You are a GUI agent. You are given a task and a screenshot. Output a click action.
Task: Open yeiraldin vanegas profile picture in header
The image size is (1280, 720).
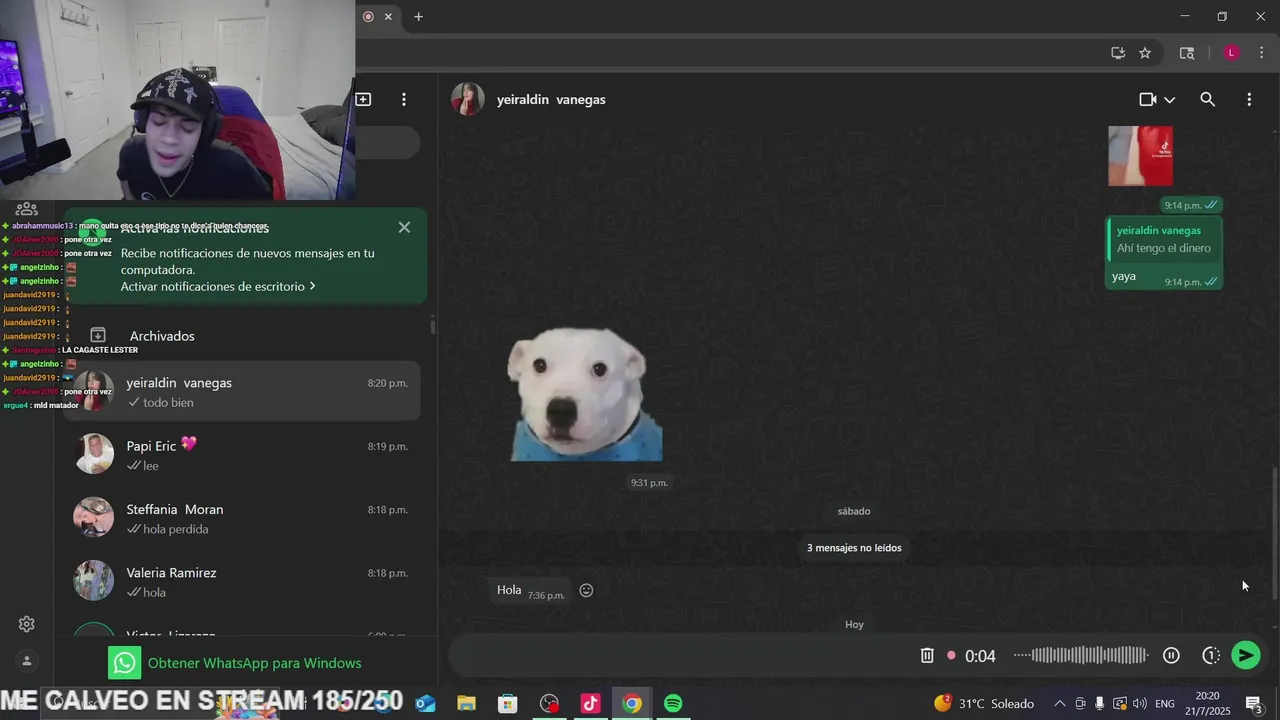point(467,99)
